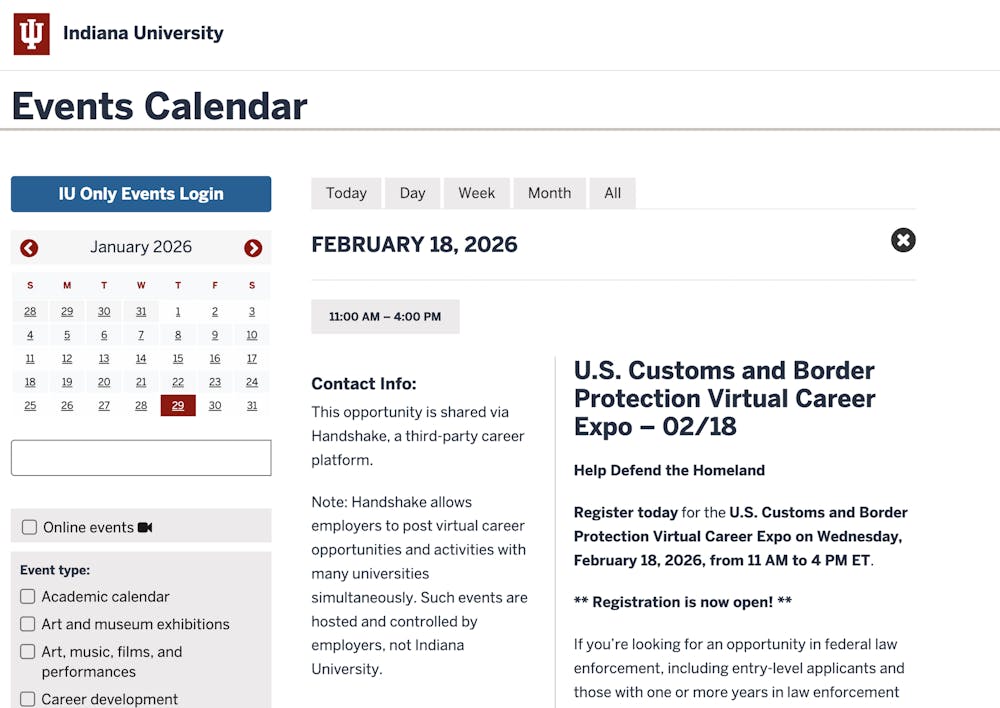1000x708 pixels.
Task: Select January 29 in mini calendar
Action: click(x=178, y=405)
